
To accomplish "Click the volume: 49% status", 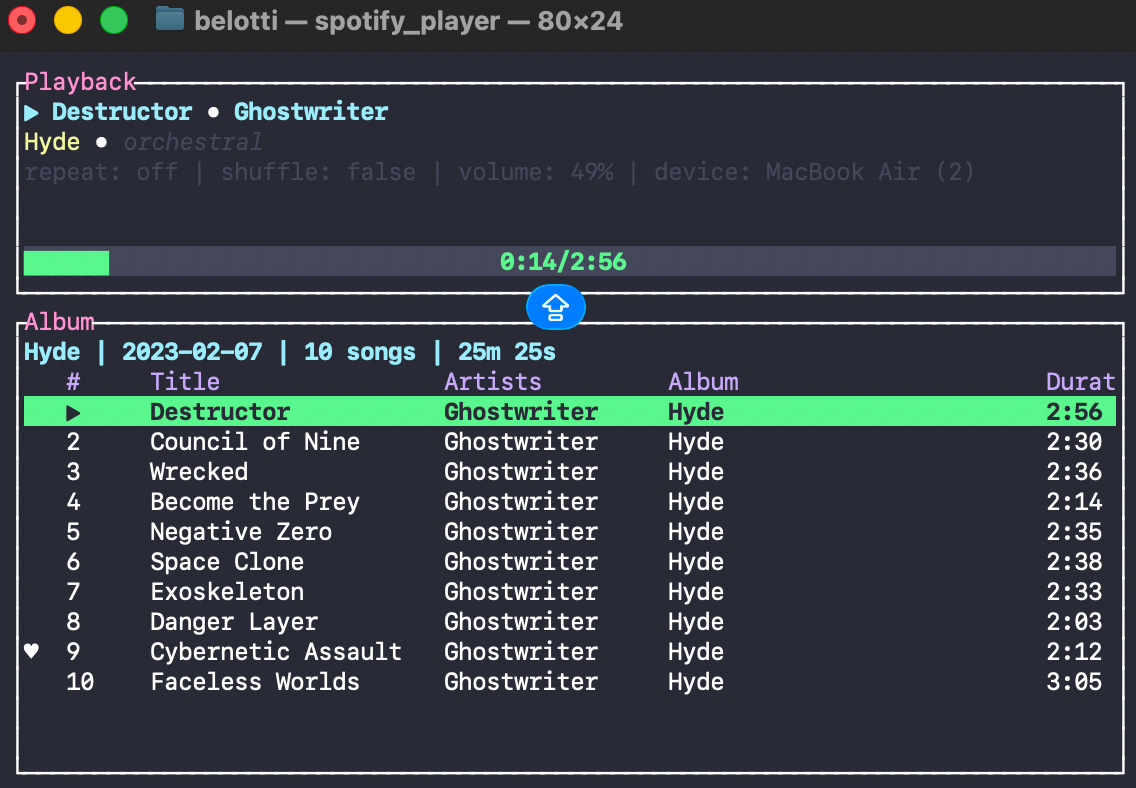I will (x=535, y=172).
